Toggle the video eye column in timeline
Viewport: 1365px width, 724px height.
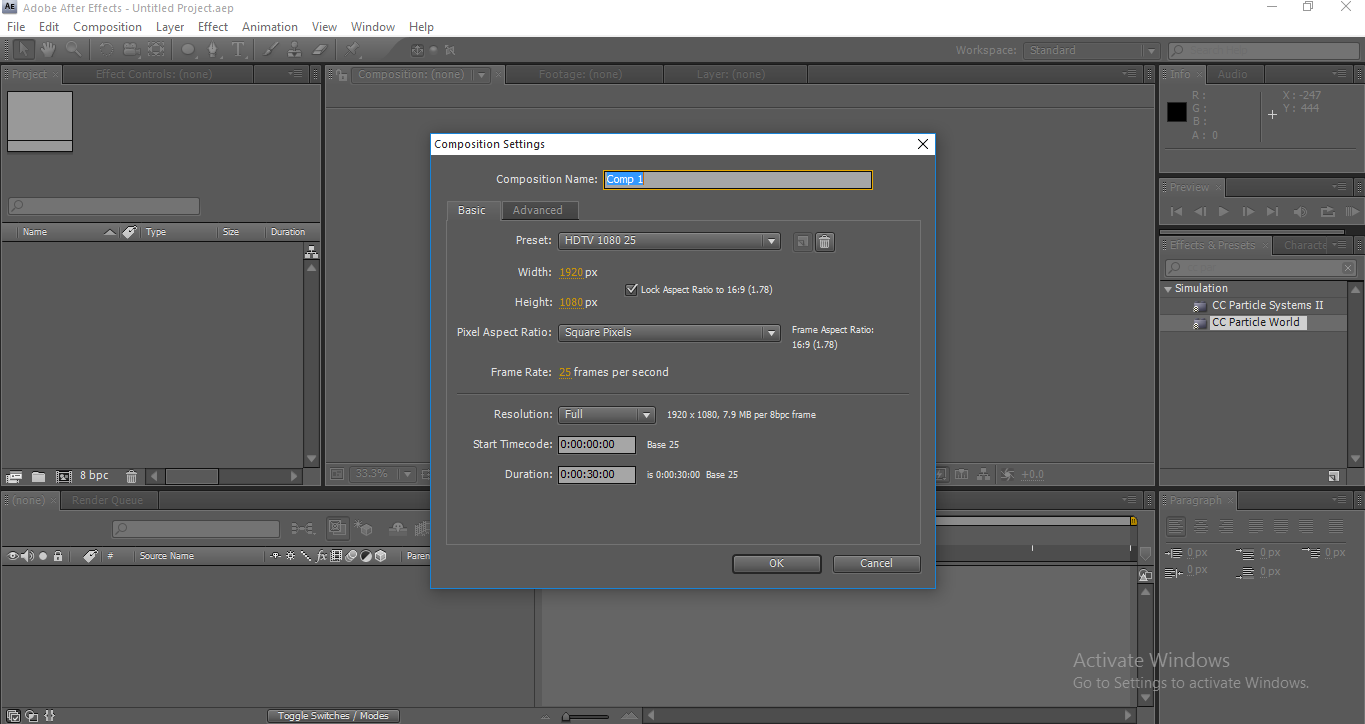(x=13, y=556)
